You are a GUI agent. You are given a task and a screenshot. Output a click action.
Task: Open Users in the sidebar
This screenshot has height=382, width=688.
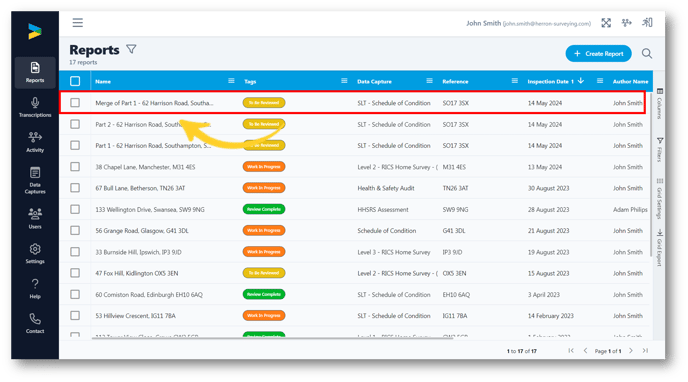click(35, 218)
